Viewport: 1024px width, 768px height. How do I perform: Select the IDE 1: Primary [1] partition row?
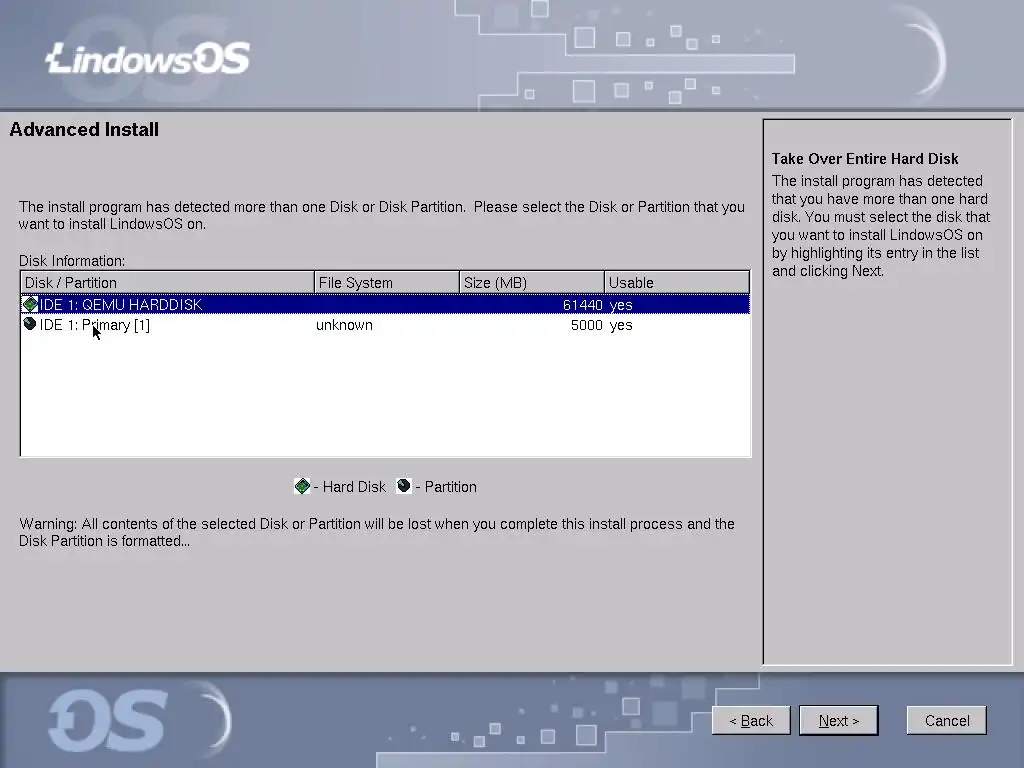click(x=385, y=325)
